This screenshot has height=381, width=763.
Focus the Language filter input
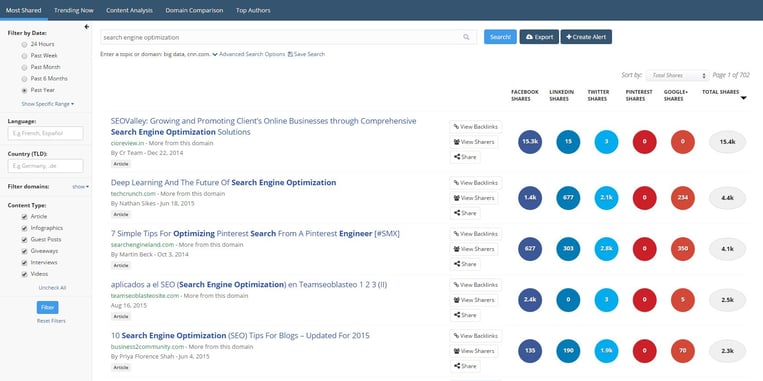pyautogui.click(x=45, y=133)
